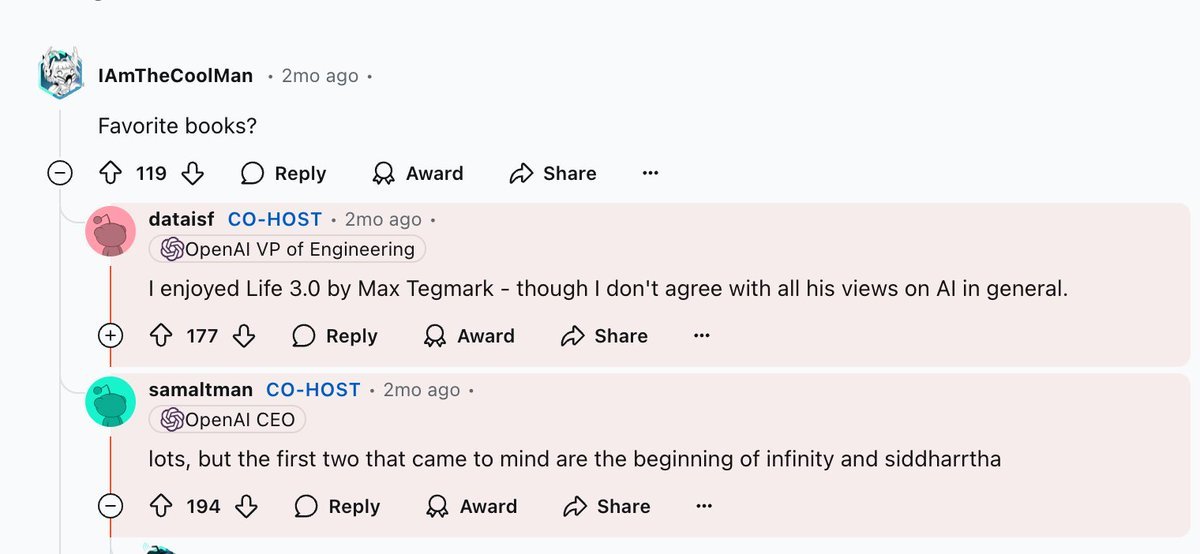Click samaltman's teal avatar thumbnail
Screen dimensions: 1200x554
111,402
